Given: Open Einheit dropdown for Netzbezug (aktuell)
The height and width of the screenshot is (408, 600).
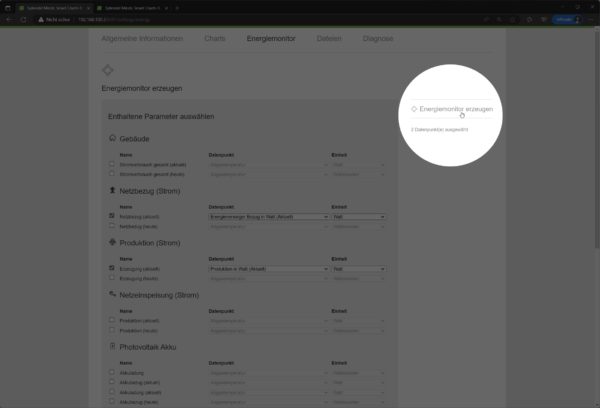Looking at the screenshot, I should pyautogui.click(x=359, y=217).
